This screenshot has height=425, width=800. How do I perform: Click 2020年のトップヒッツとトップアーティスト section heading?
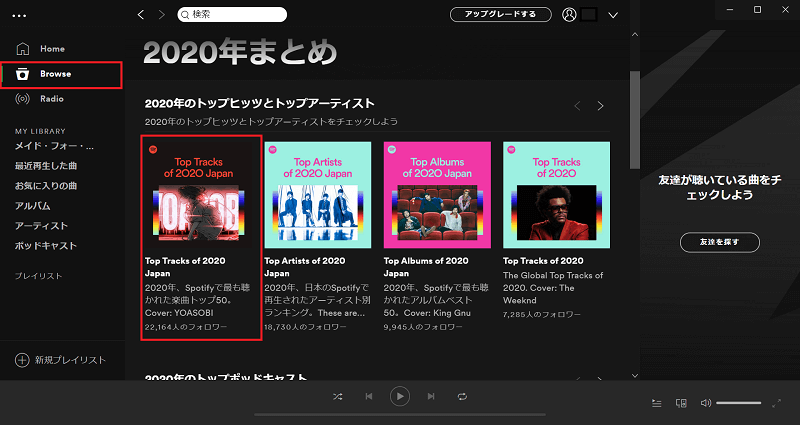click(260, 104)
